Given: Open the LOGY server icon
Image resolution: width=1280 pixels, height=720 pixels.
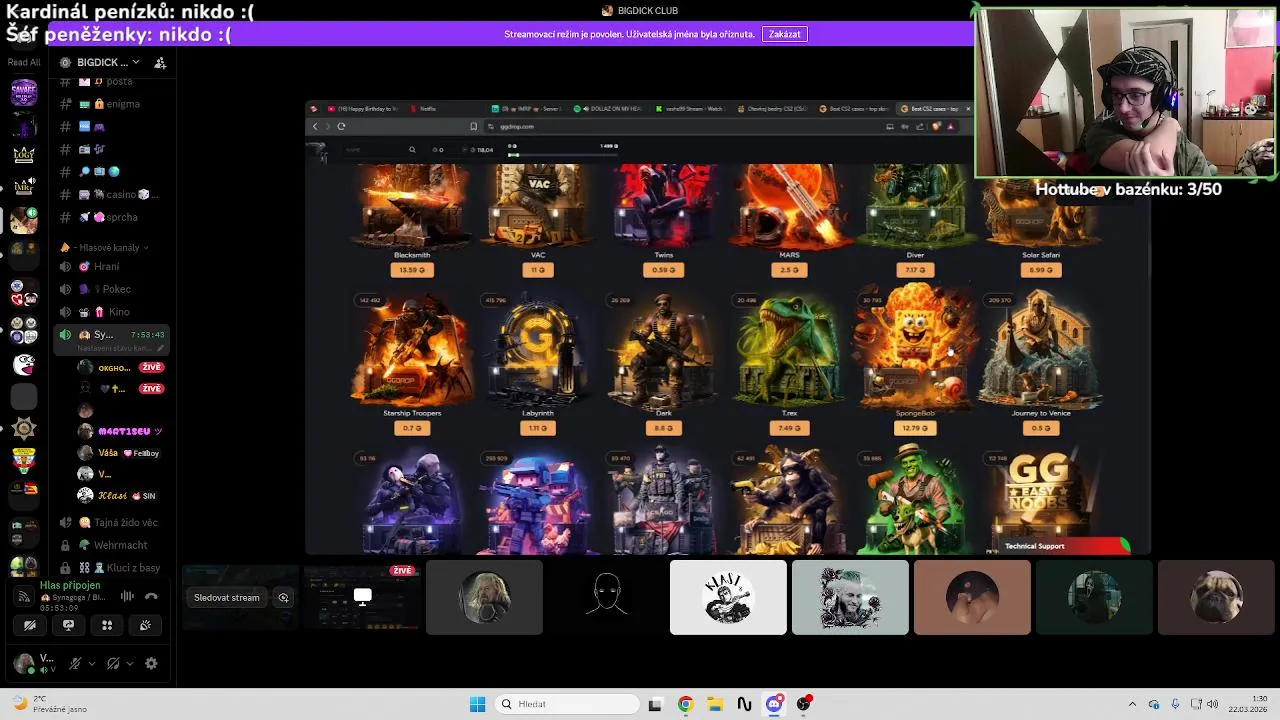Looking at the screenshot, I should pyautogui.click(x=24, y=154).
